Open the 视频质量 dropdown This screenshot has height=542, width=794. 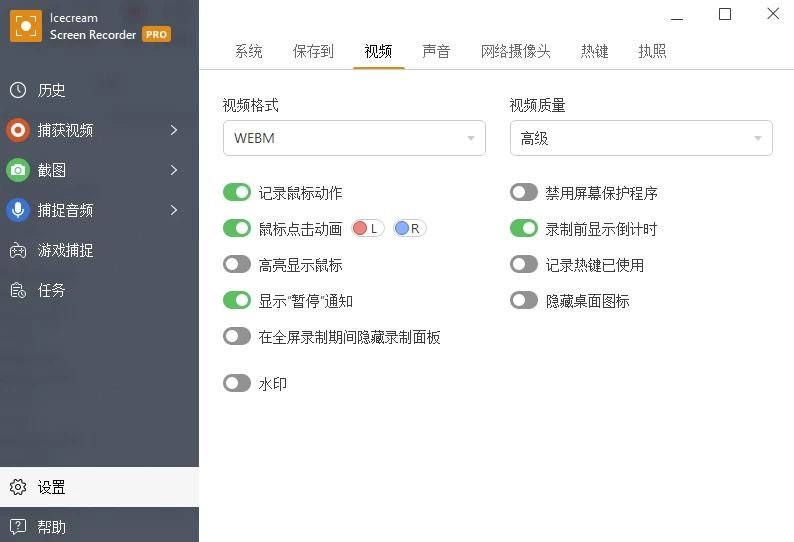(x=641, y=138)
